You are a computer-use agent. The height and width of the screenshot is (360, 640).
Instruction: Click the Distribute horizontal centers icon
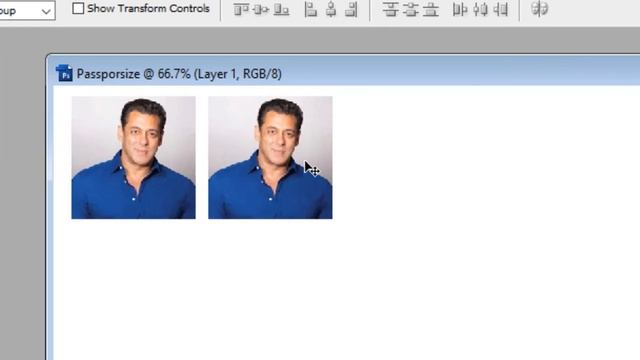coord(480,9)
